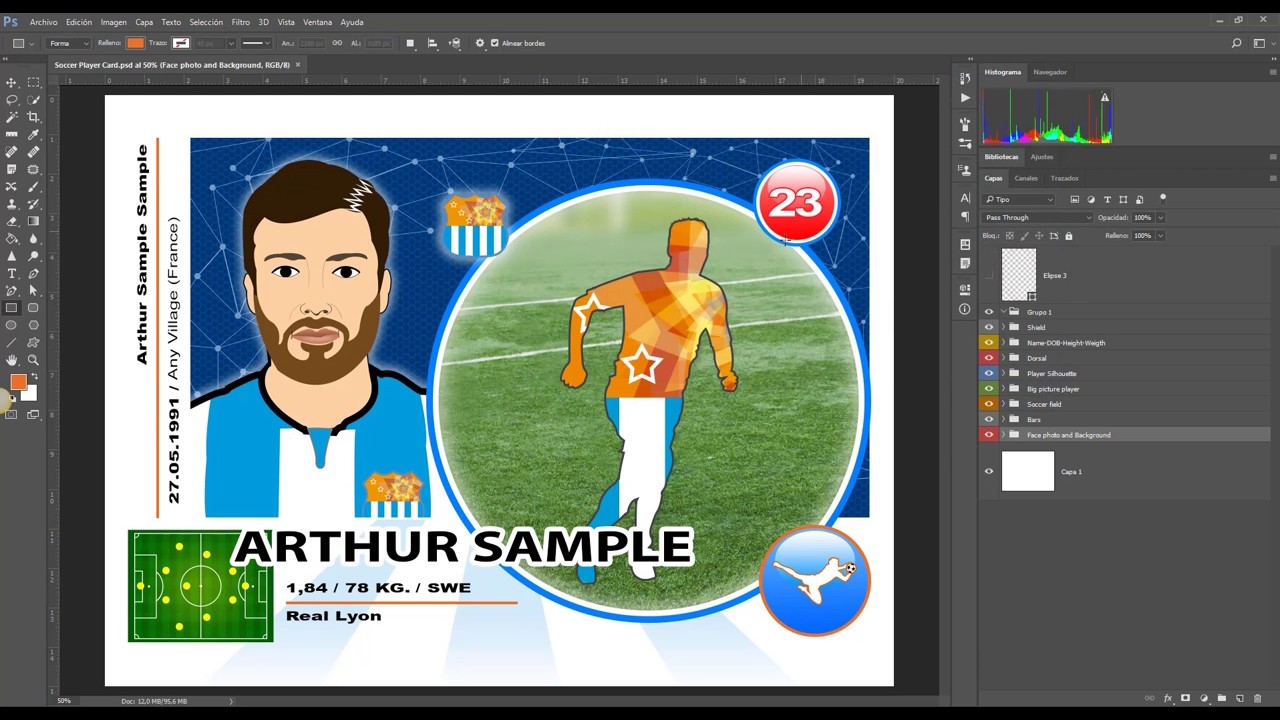The height and width of the screenshot is (720, 1280).
Task: Open Pass Through blend mode dropdown
Action: pyautogui.click(x=1038, y=217)
